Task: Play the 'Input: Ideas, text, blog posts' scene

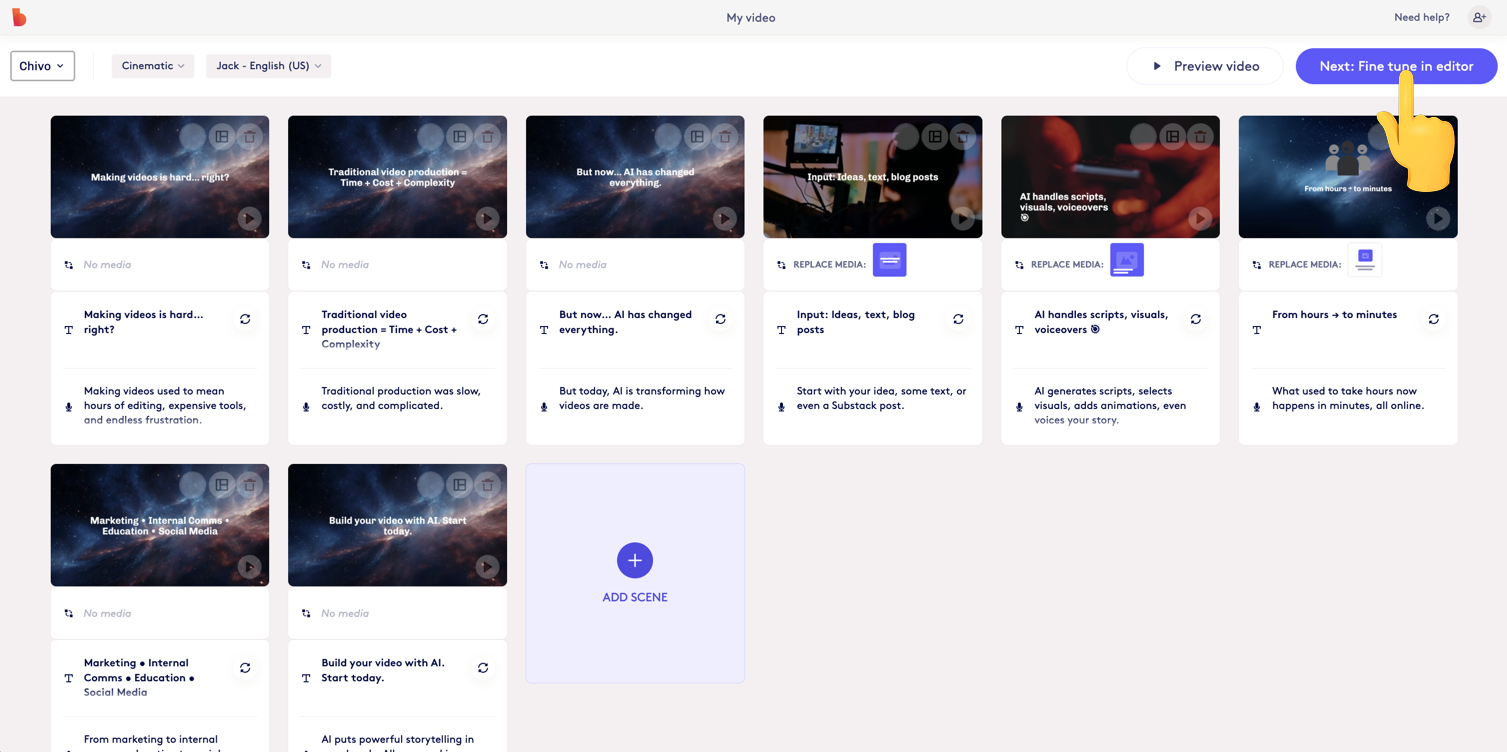Action: (x=962, y=218)
